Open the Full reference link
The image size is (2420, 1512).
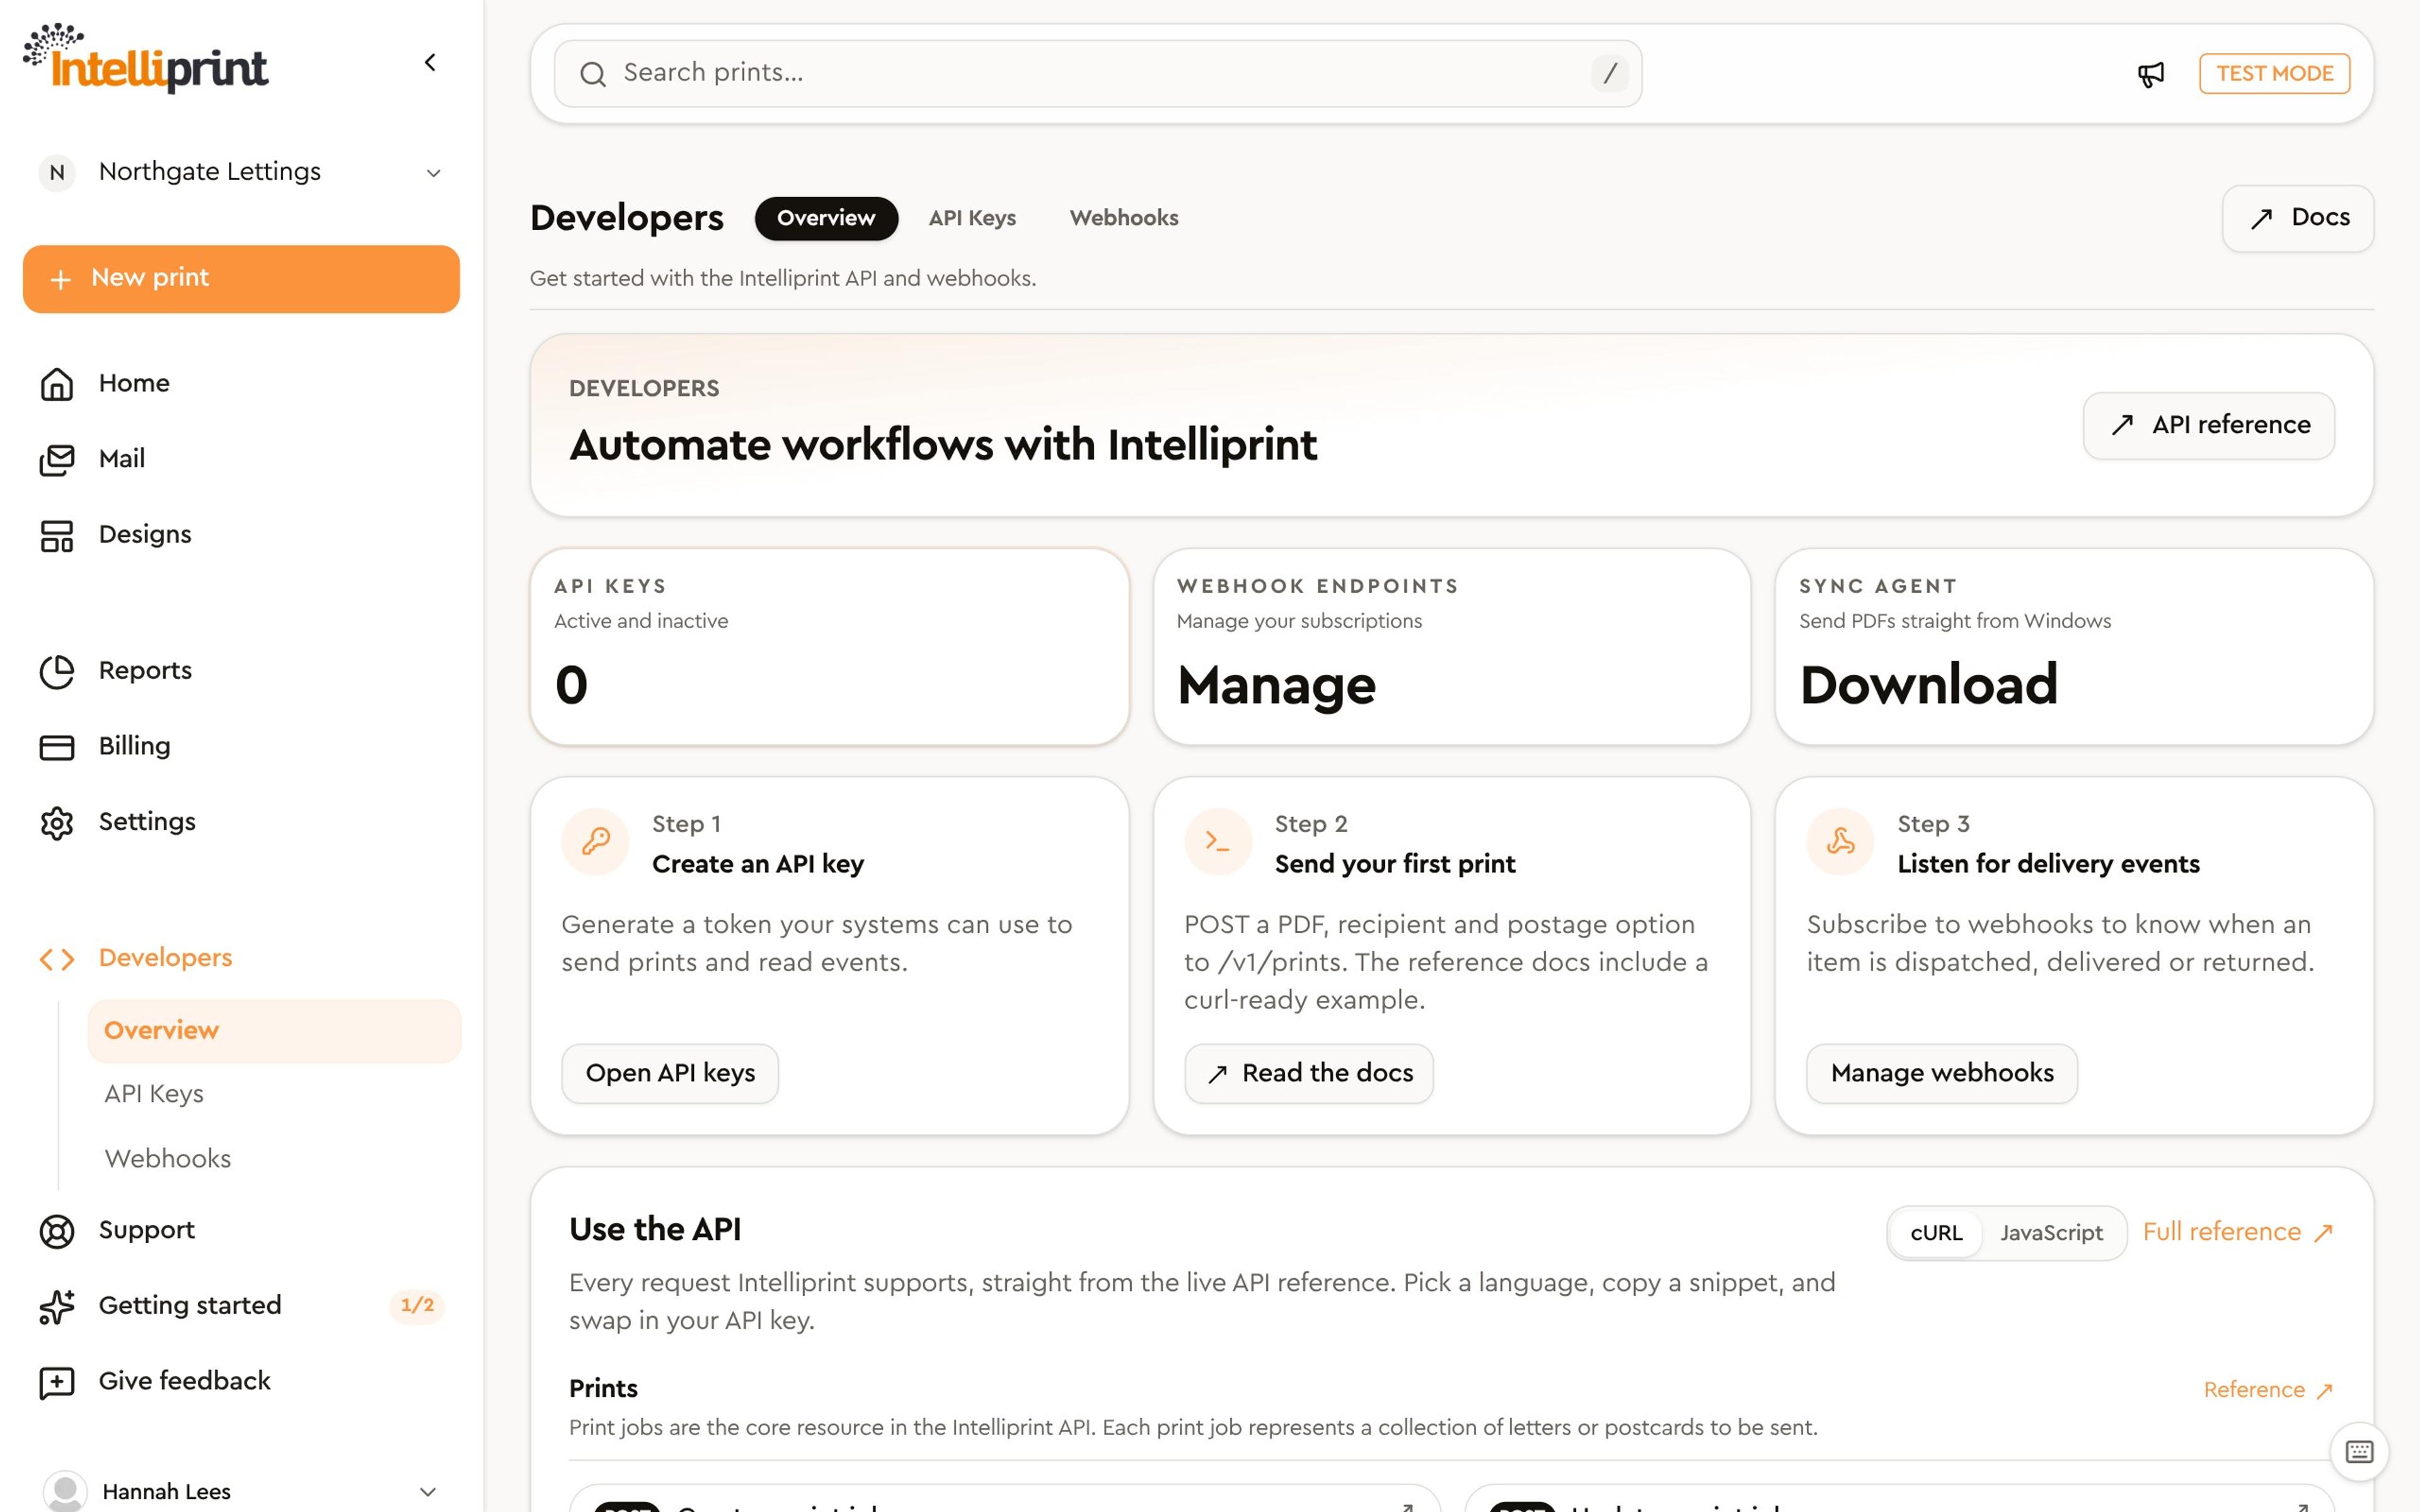click(2238, 1232)
